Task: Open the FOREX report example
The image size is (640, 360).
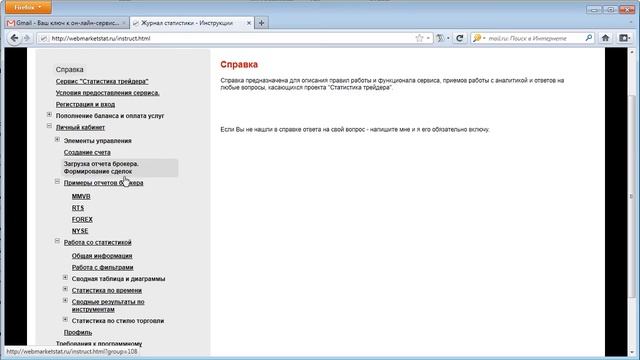Action: tap(82, 220)
